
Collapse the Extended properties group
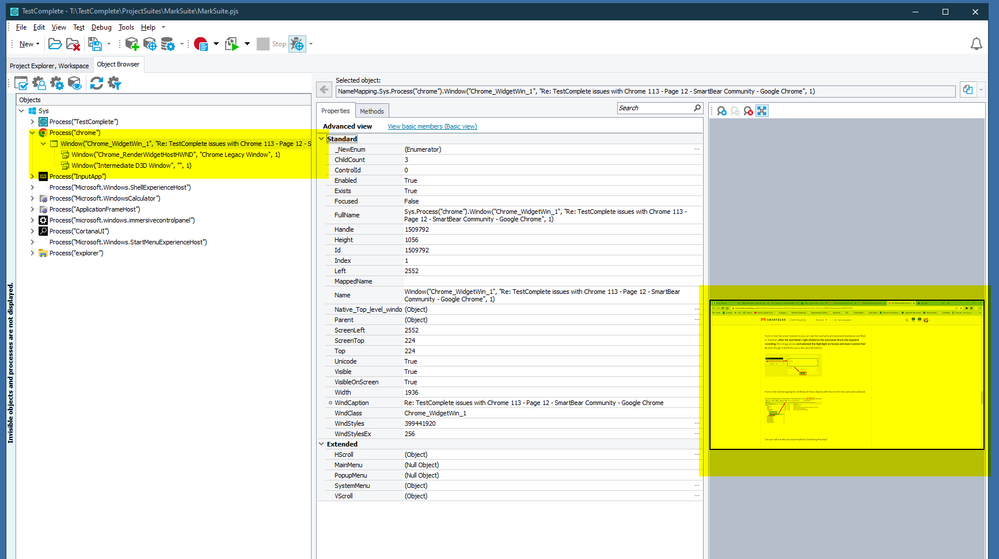[x=322, y=444]
